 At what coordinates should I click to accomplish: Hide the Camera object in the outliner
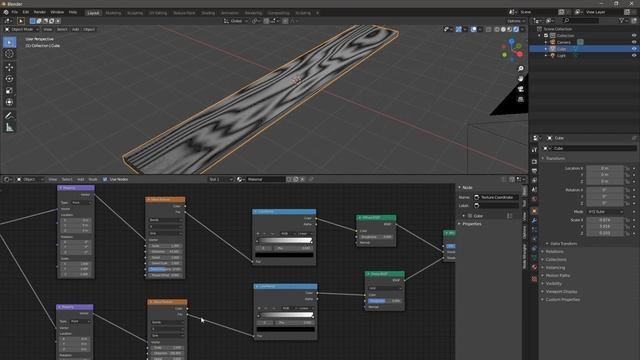click(x=634, y=42)
